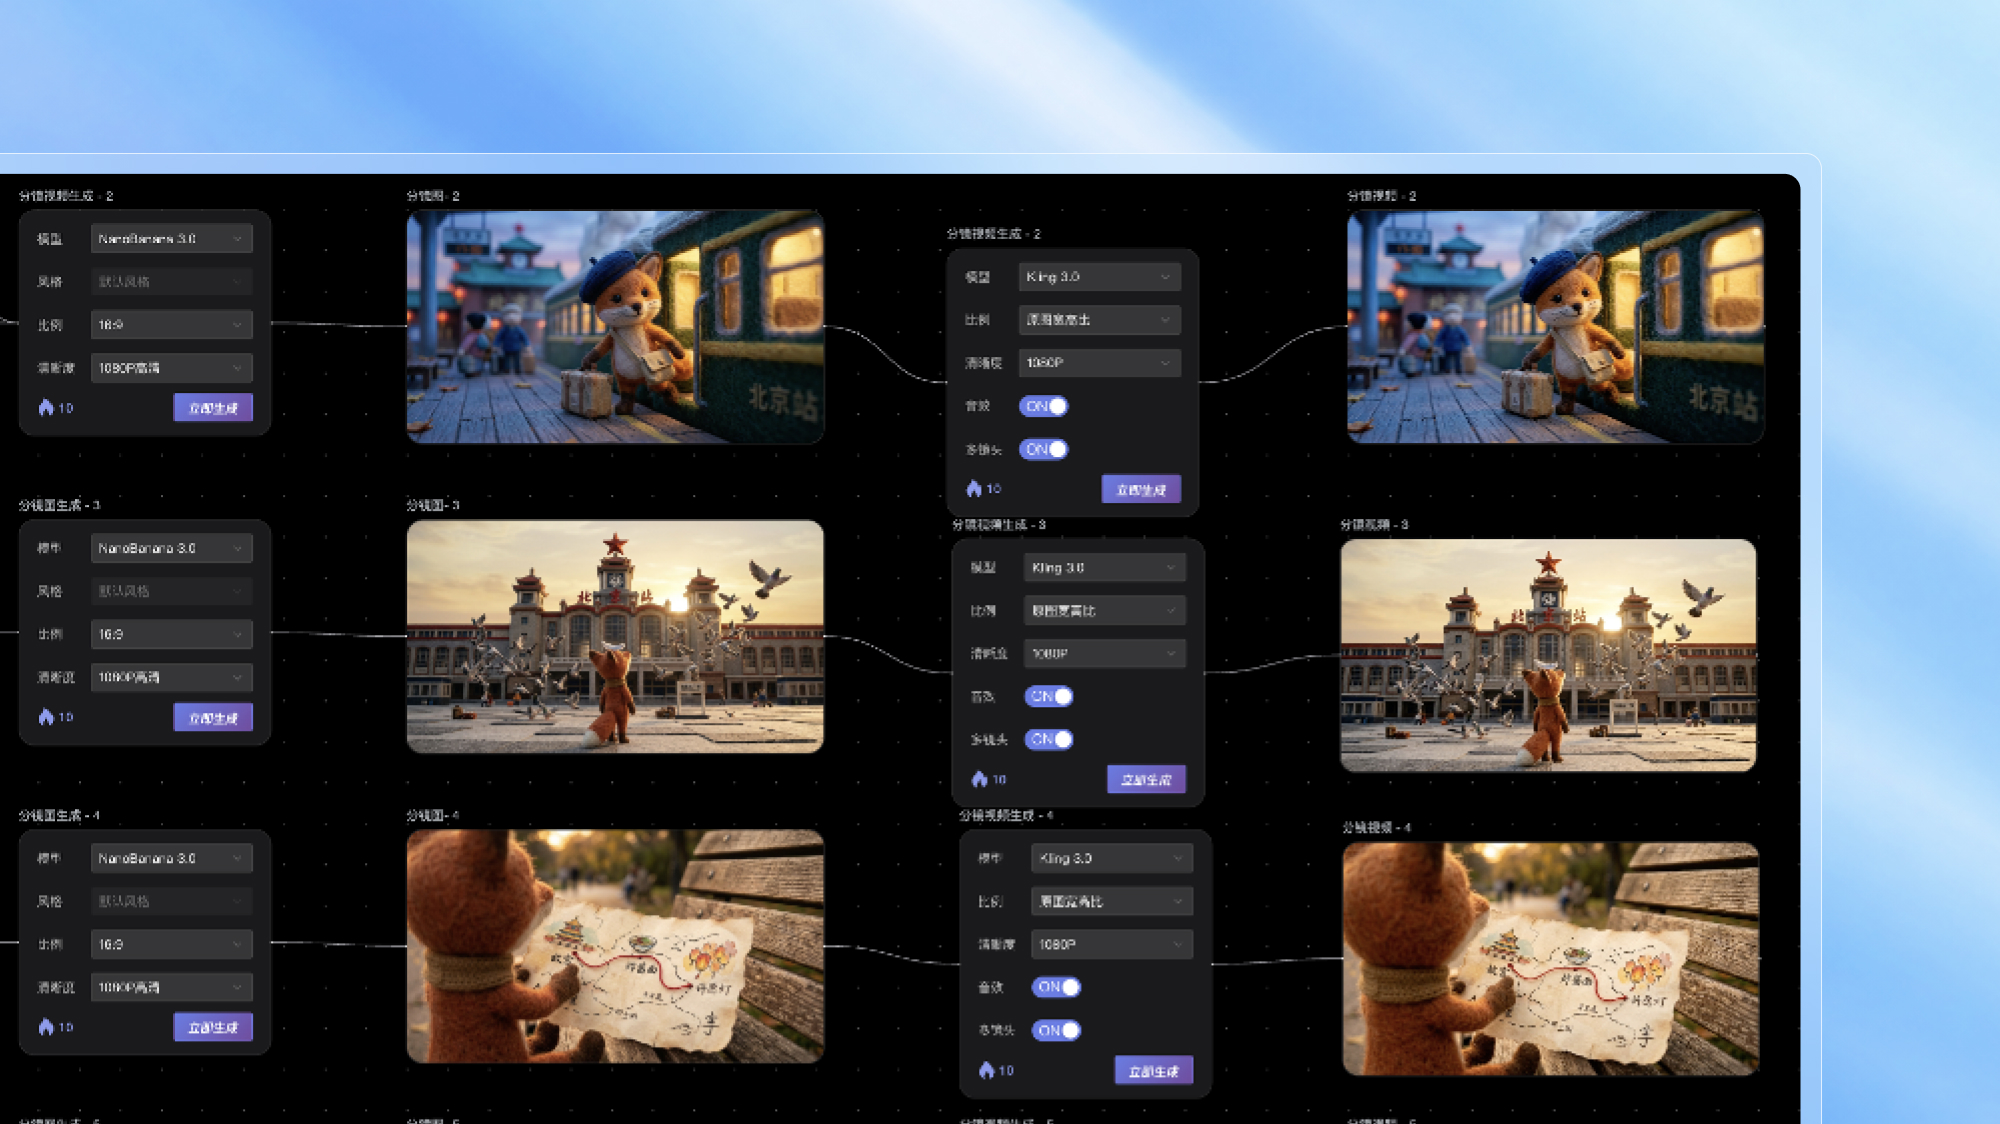Click 立即生成 button in image panel 2
2000x1124 pixels.
tap(213, 407)
